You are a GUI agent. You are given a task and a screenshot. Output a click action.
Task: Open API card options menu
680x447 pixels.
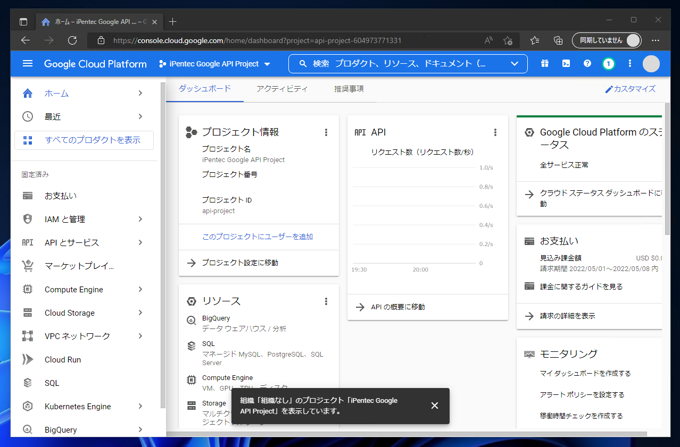click(x=495, y=132)
